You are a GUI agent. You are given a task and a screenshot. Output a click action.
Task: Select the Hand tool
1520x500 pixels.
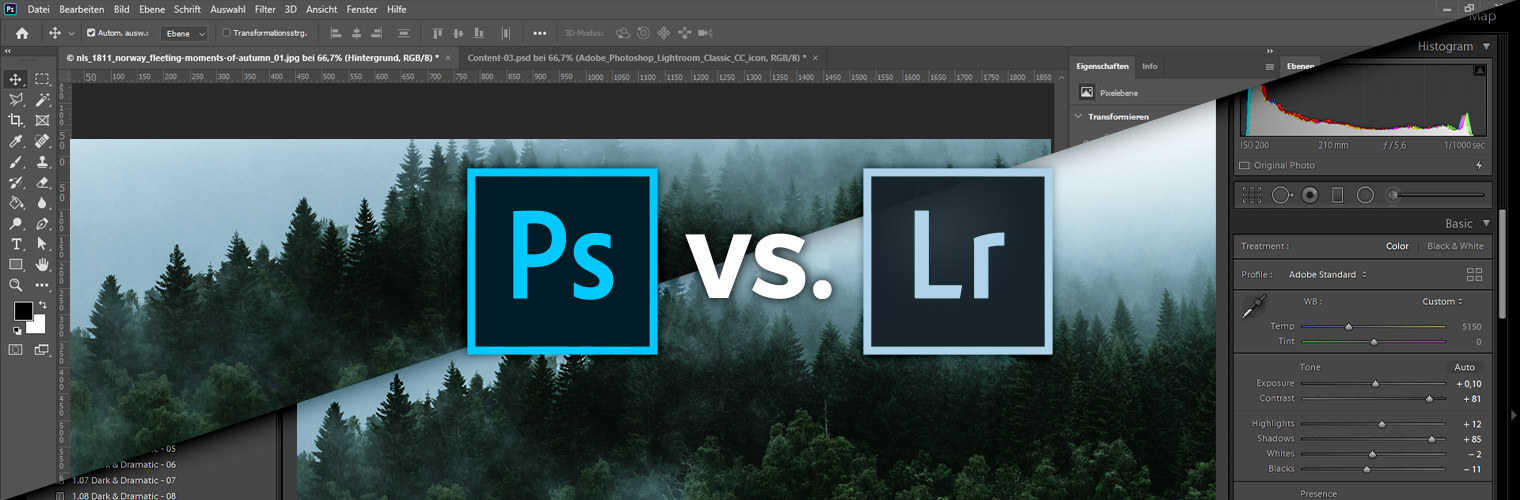(43, 264)
